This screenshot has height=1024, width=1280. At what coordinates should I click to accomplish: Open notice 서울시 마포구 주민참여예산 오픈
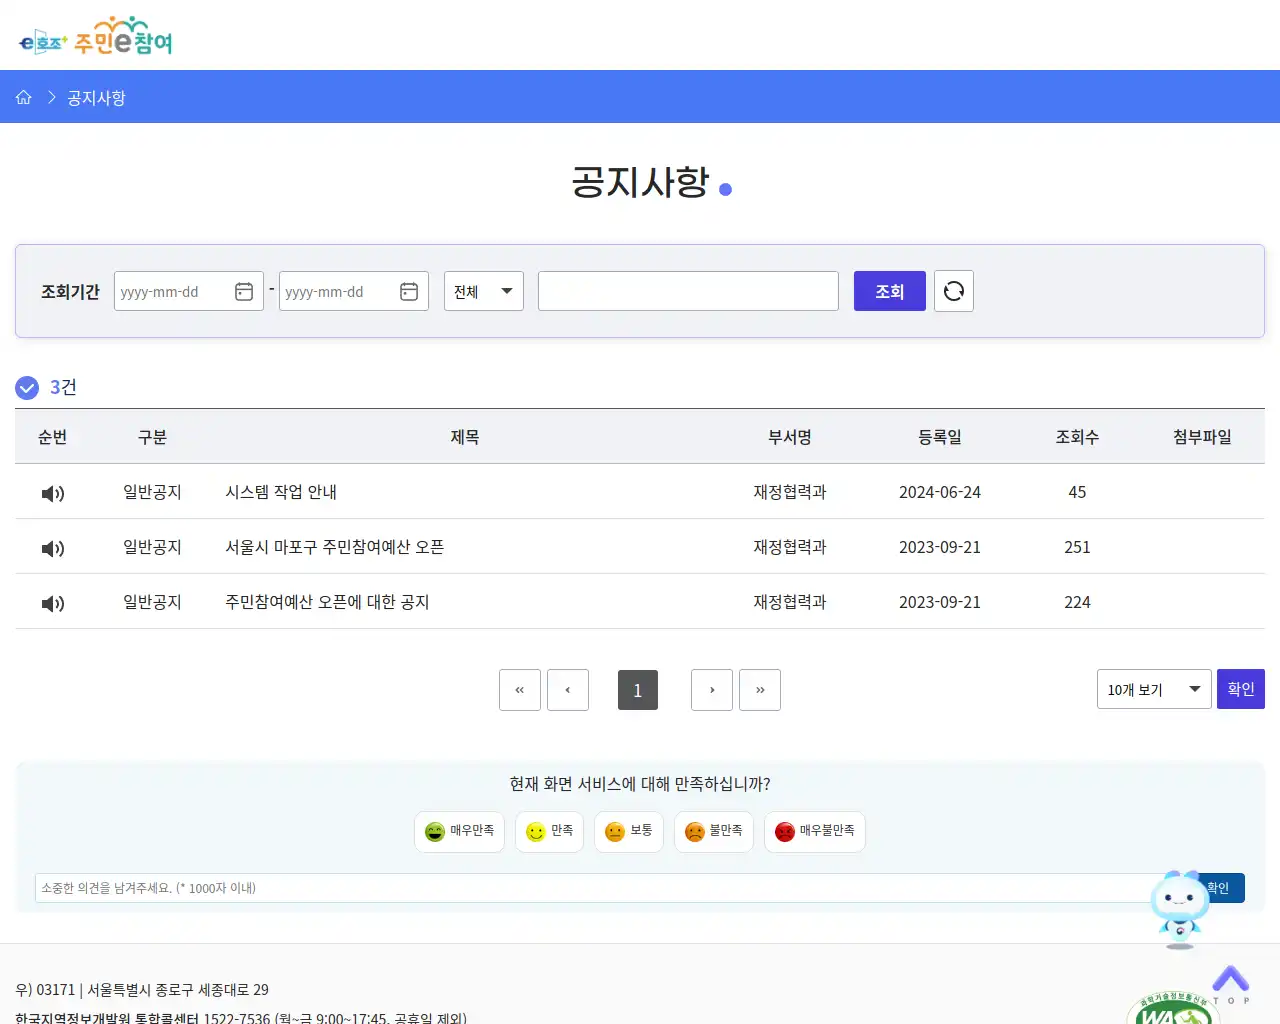tap(335, 547)
